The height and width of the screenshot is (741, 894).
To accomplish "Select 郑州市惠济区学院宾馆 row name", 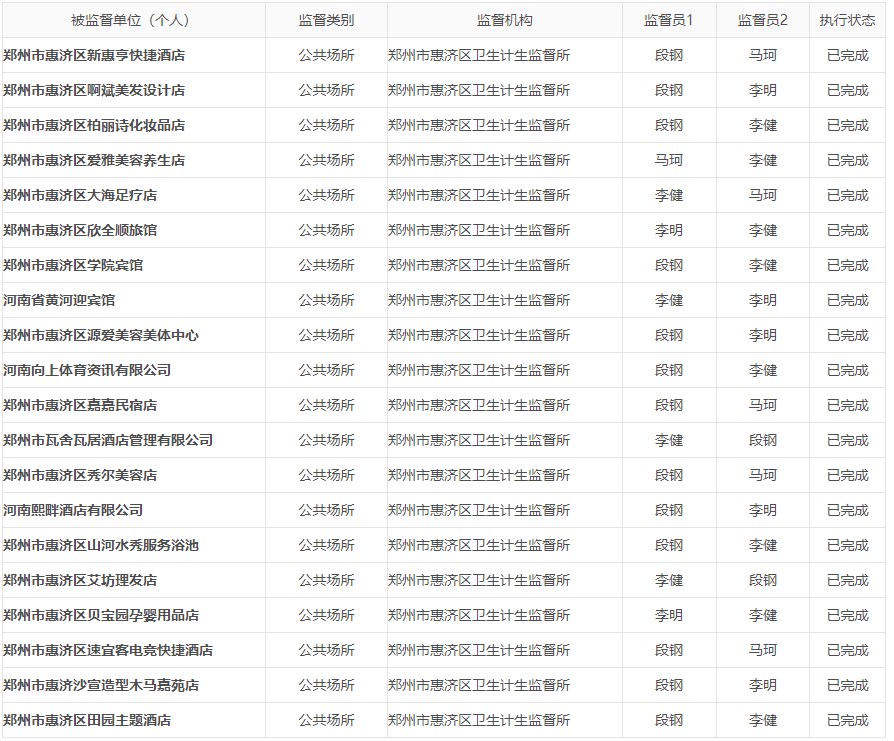I will [x=73, y=265].
